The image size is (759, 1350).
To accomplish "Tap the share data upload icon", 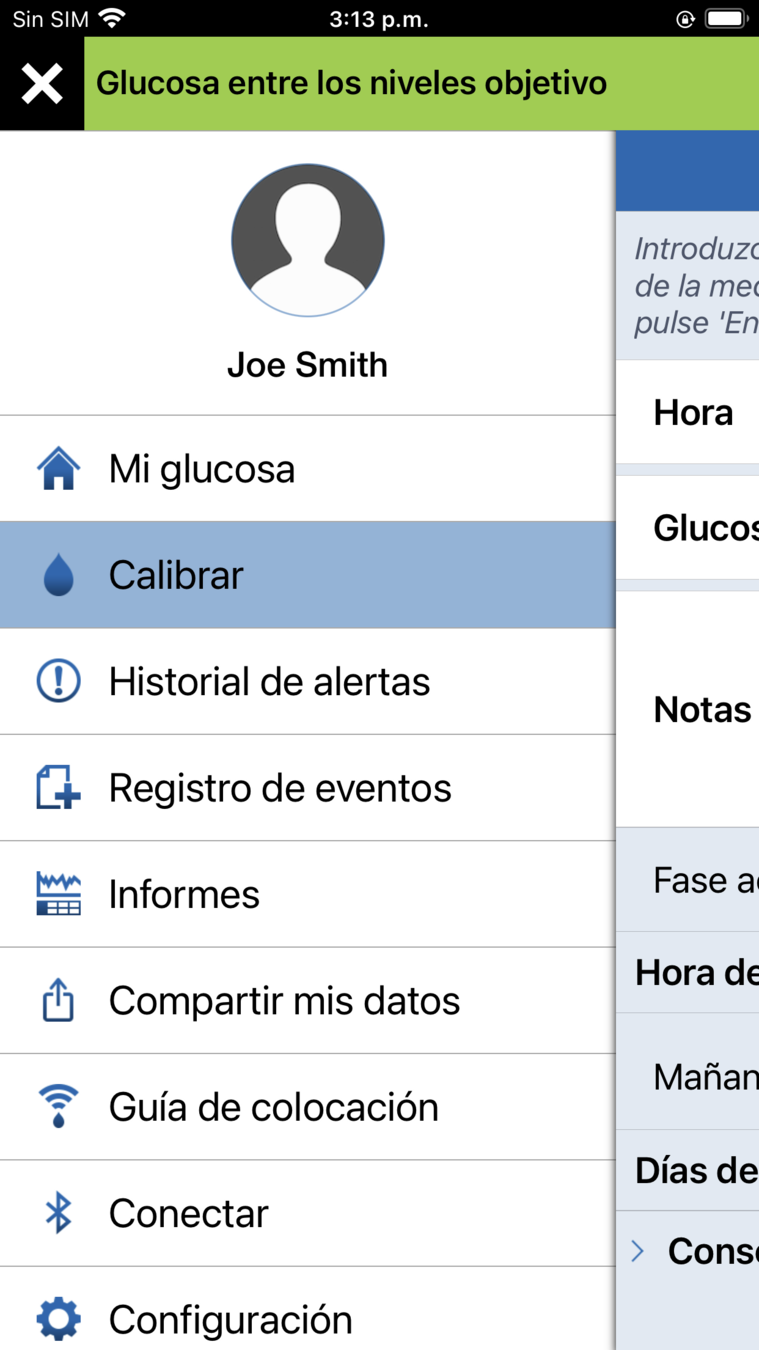I will click(x=58, y=1001).
